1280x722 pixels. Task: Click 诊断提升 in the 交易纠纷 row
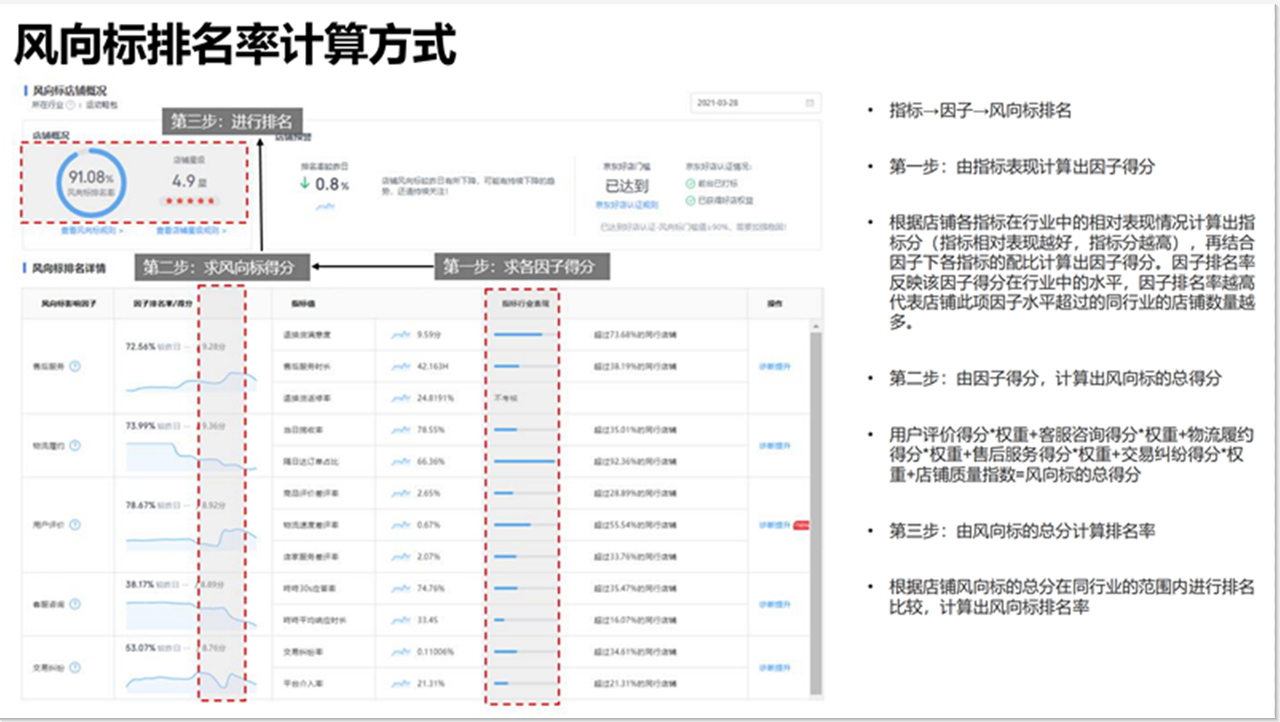coord(774,667)
